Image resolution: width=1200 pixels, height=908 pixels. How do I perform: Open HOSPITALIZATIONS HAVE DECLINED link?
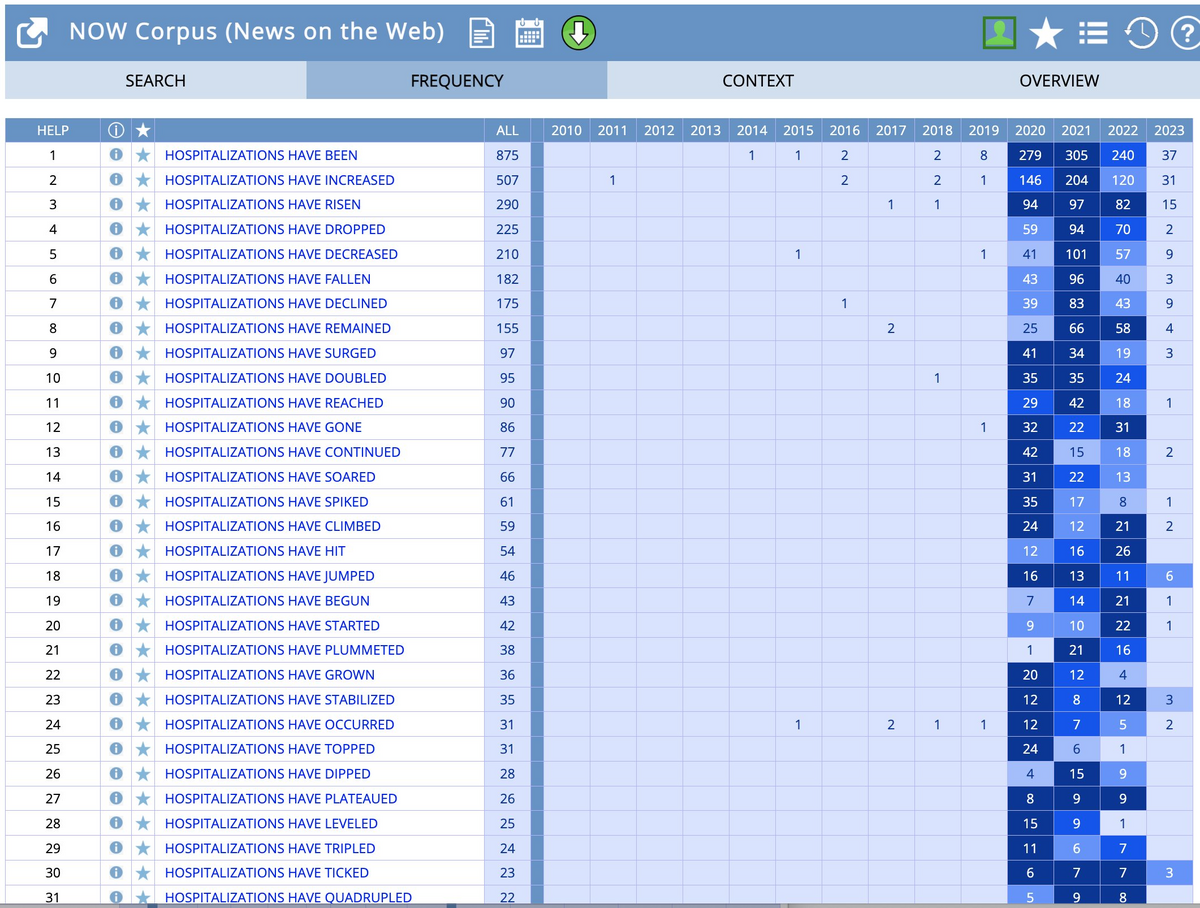[x=276, y=303]
